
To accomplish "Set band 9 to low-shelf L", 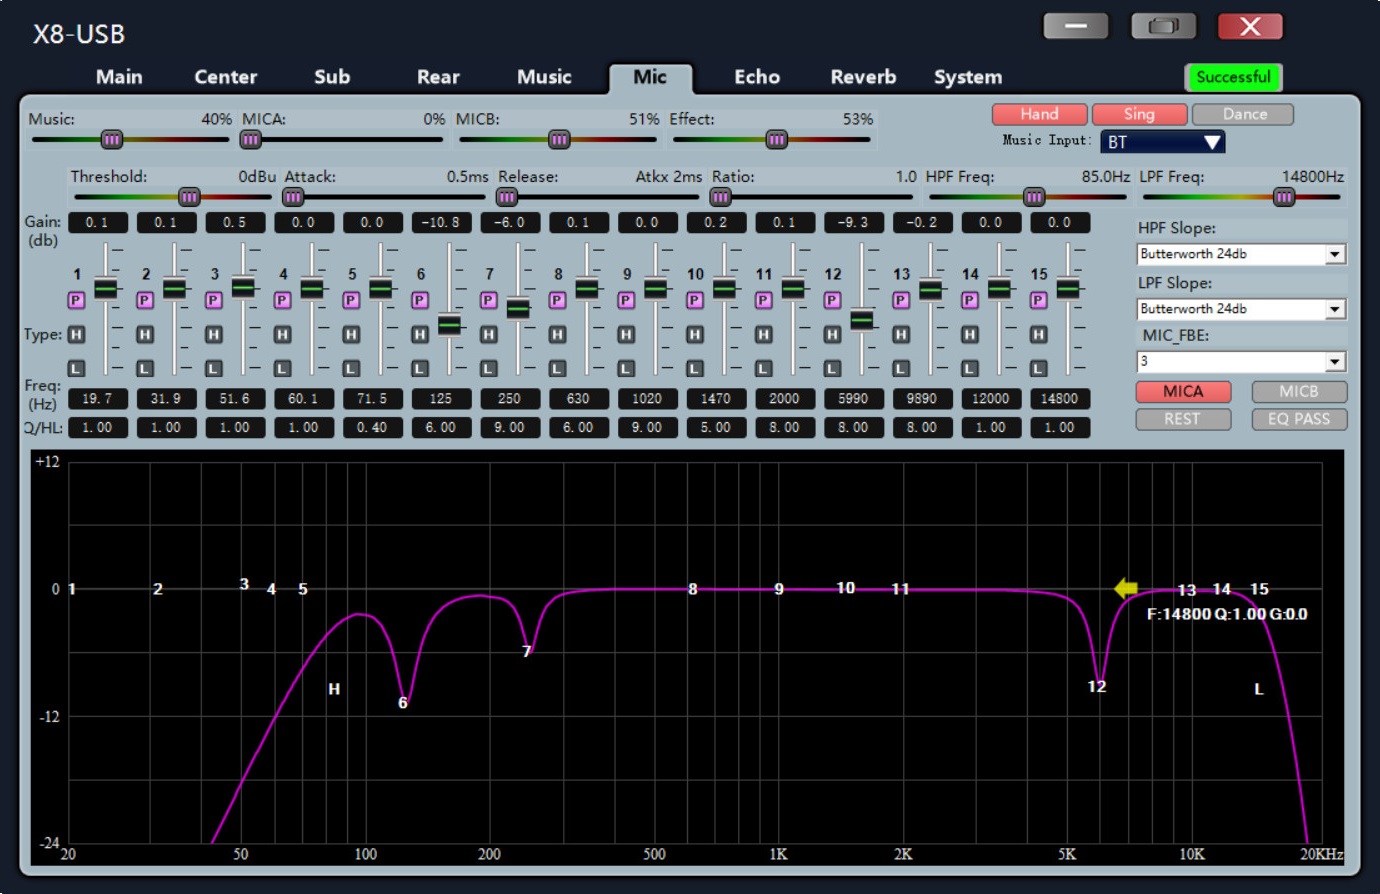I will (x=626, y=368).
